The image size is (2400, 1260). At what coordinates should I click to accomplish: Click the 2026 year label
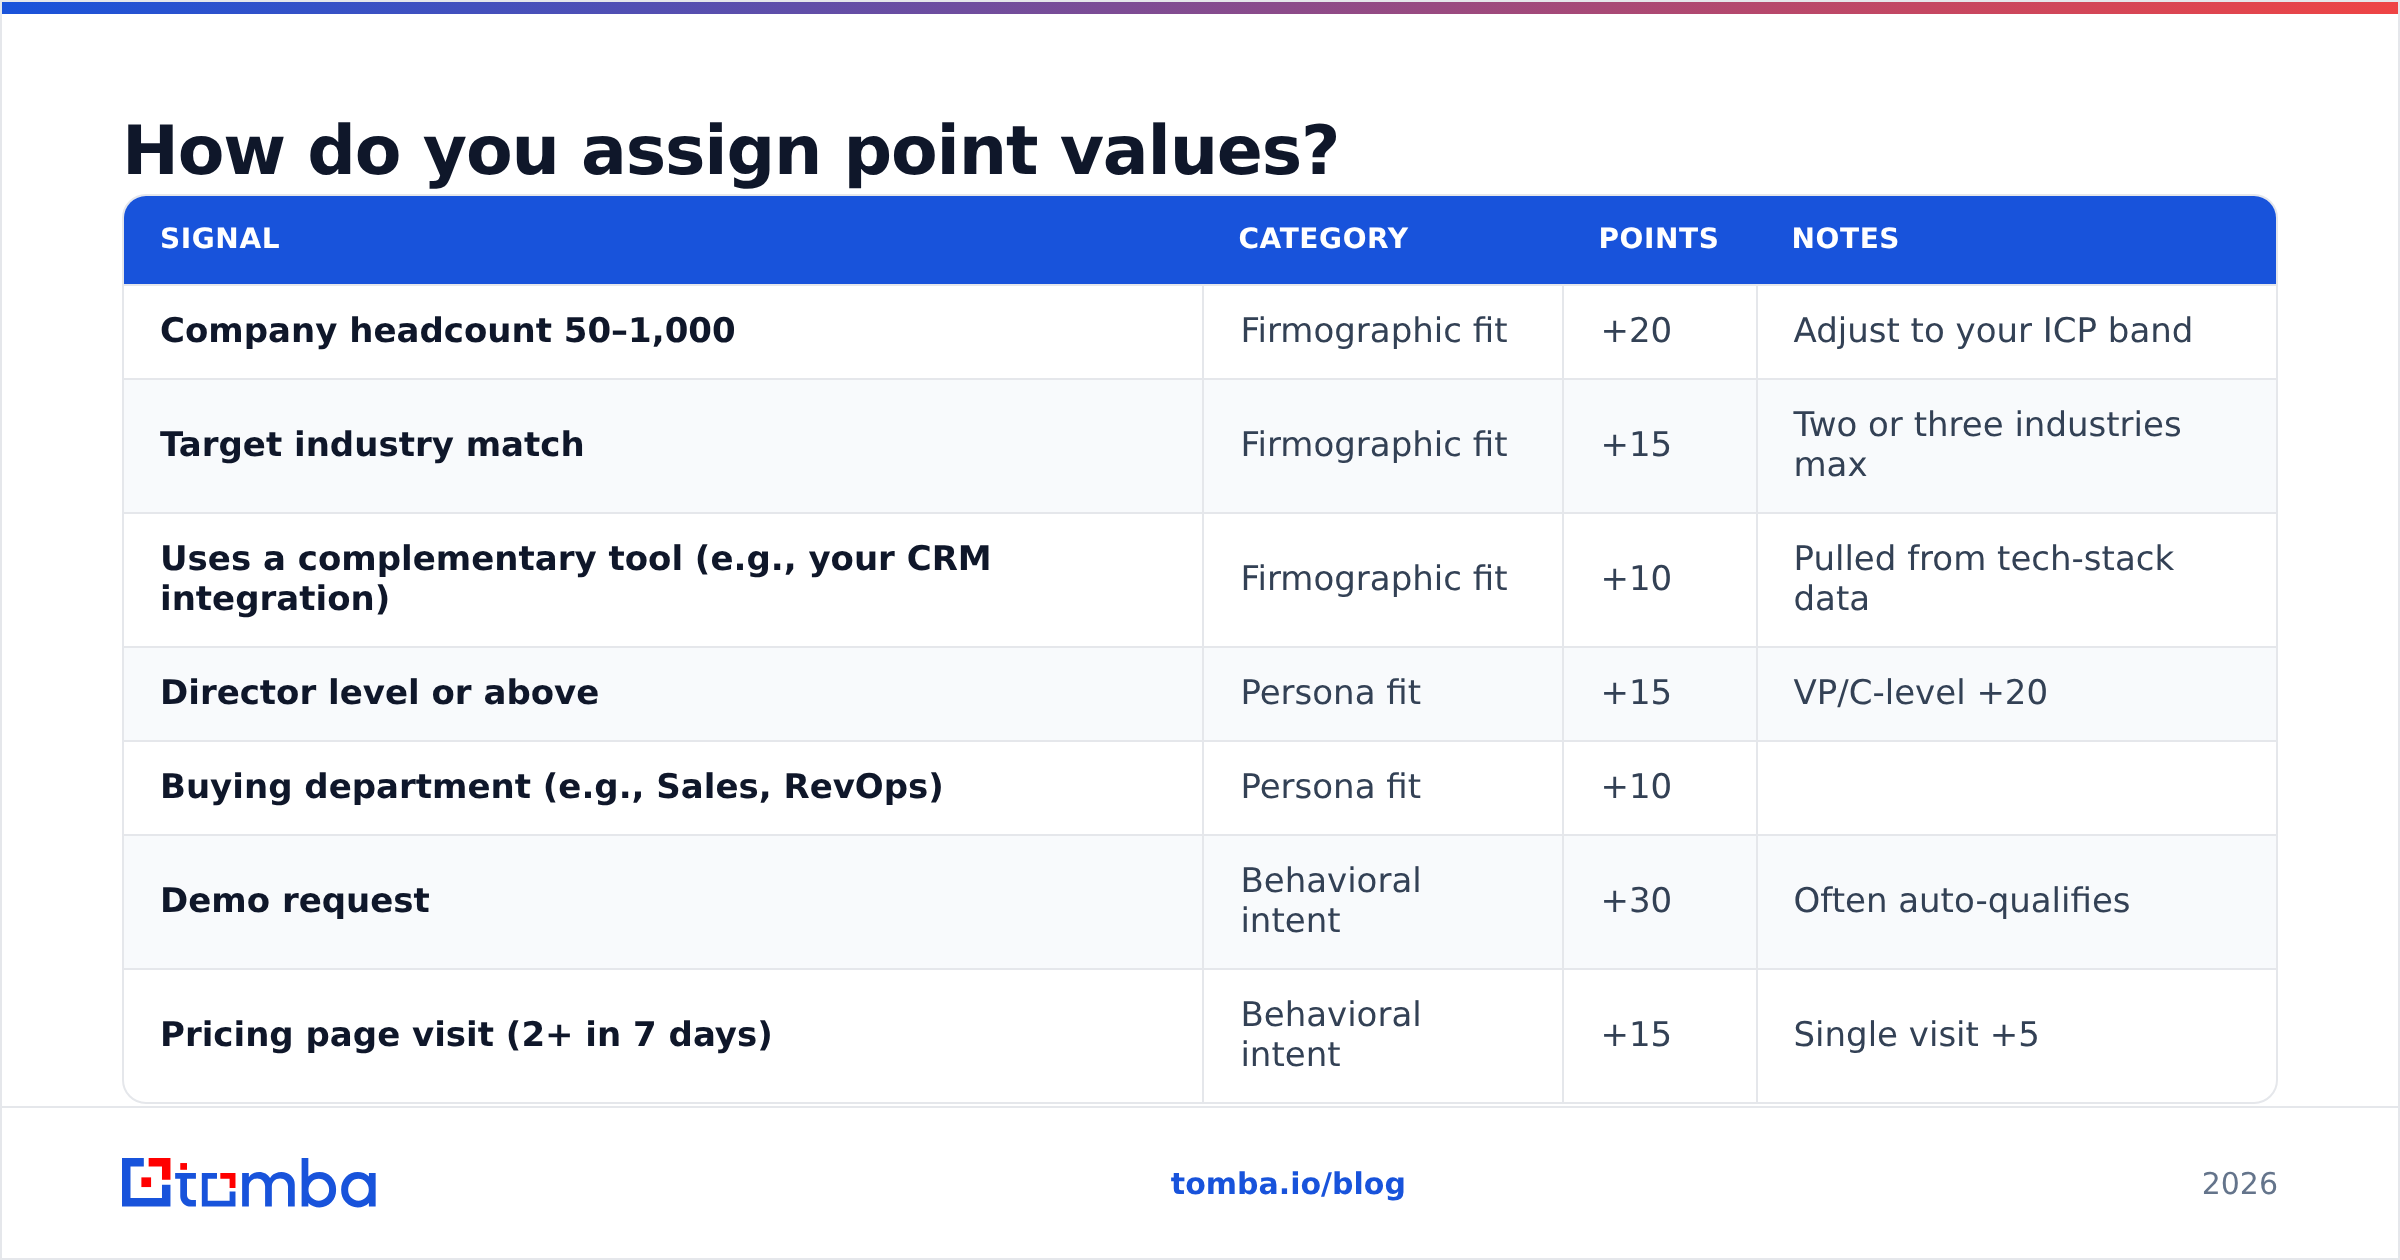click(x=2239, y=1184)
